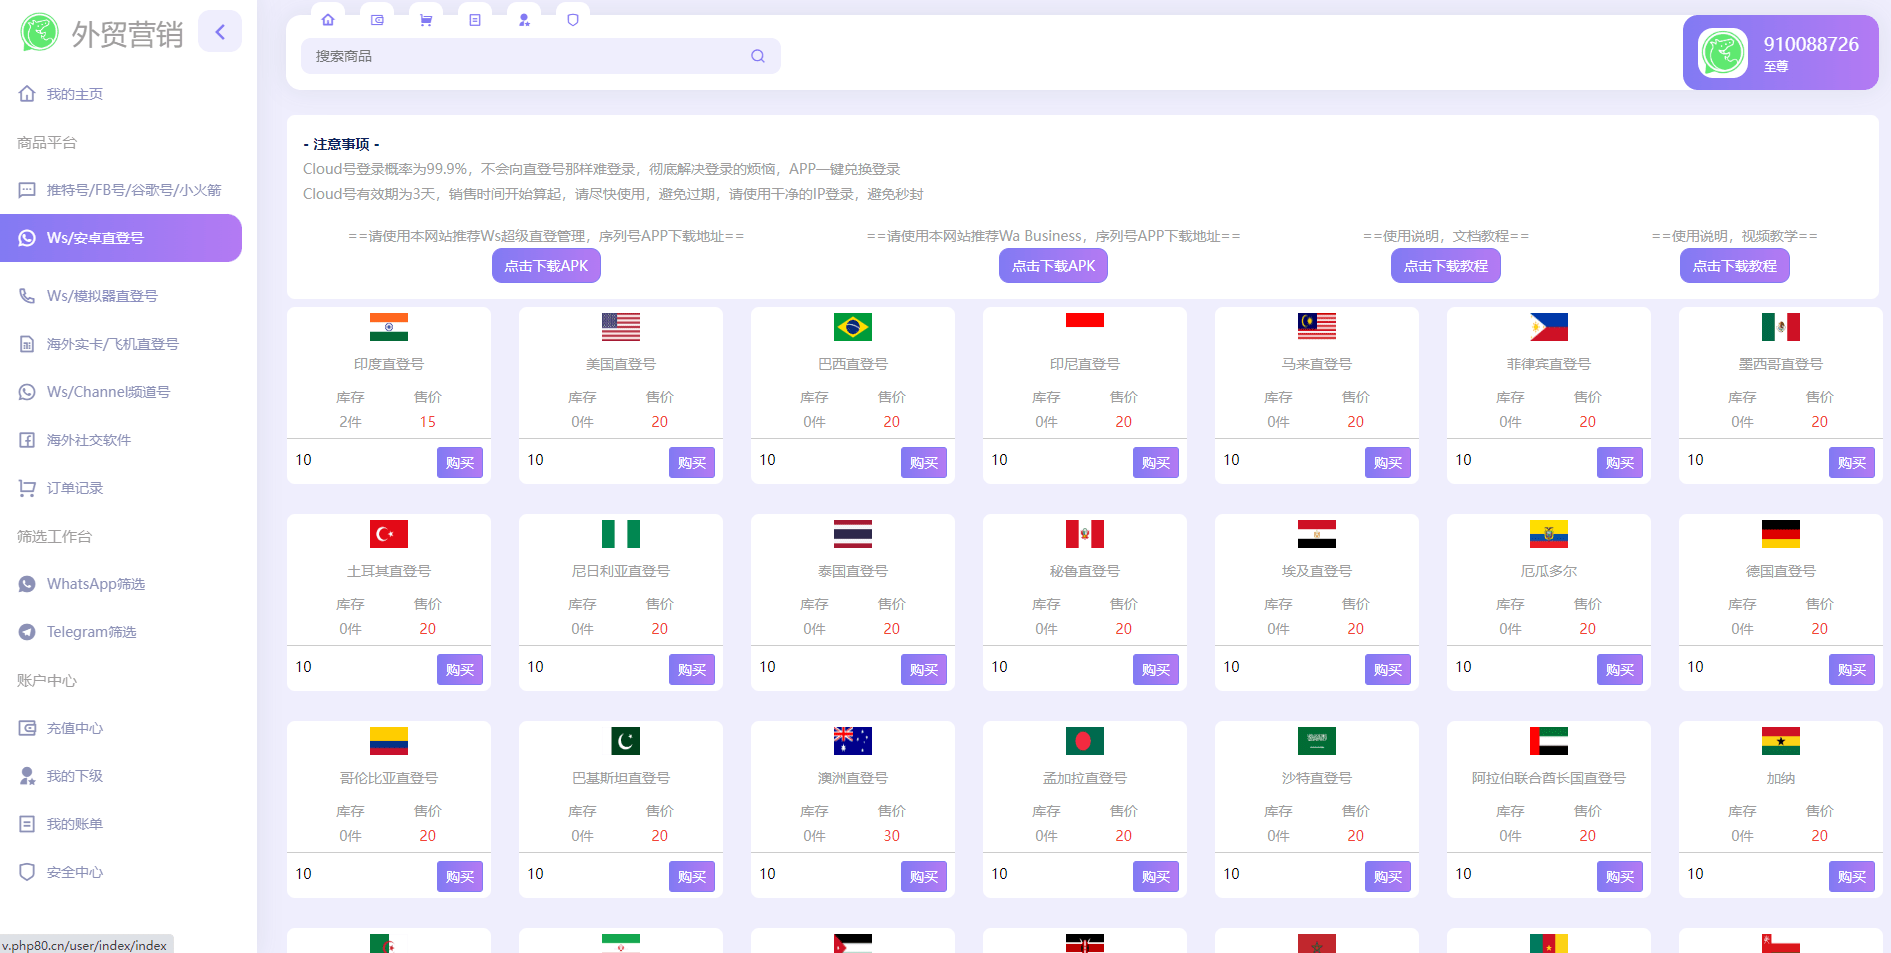Go to 充值中心 in sidebar
Viewport: 1891px width, 953px height.
(x=75, y=728)
